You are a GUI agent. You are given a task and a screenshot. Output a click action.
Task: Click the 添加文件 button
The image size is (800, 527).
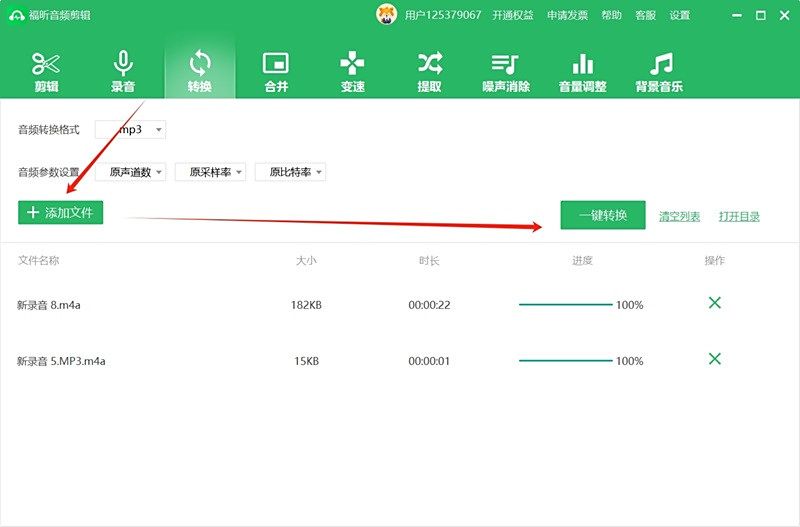point(61,213)
